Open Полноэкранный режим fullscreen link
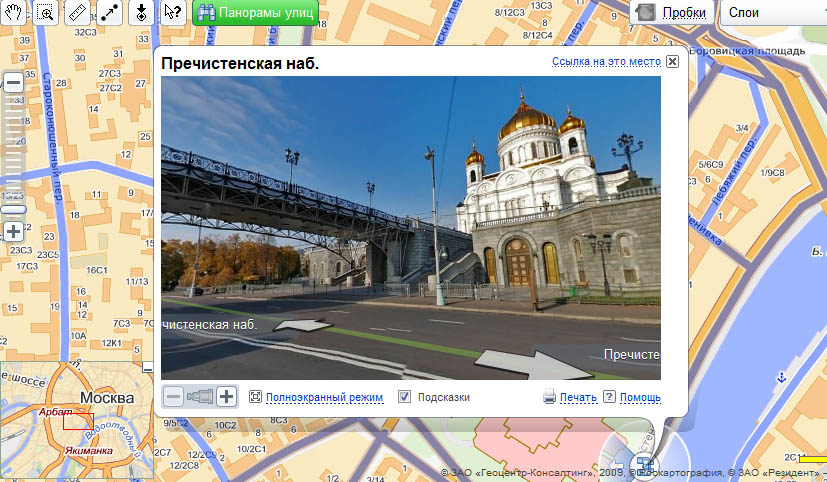 (324, 398)
